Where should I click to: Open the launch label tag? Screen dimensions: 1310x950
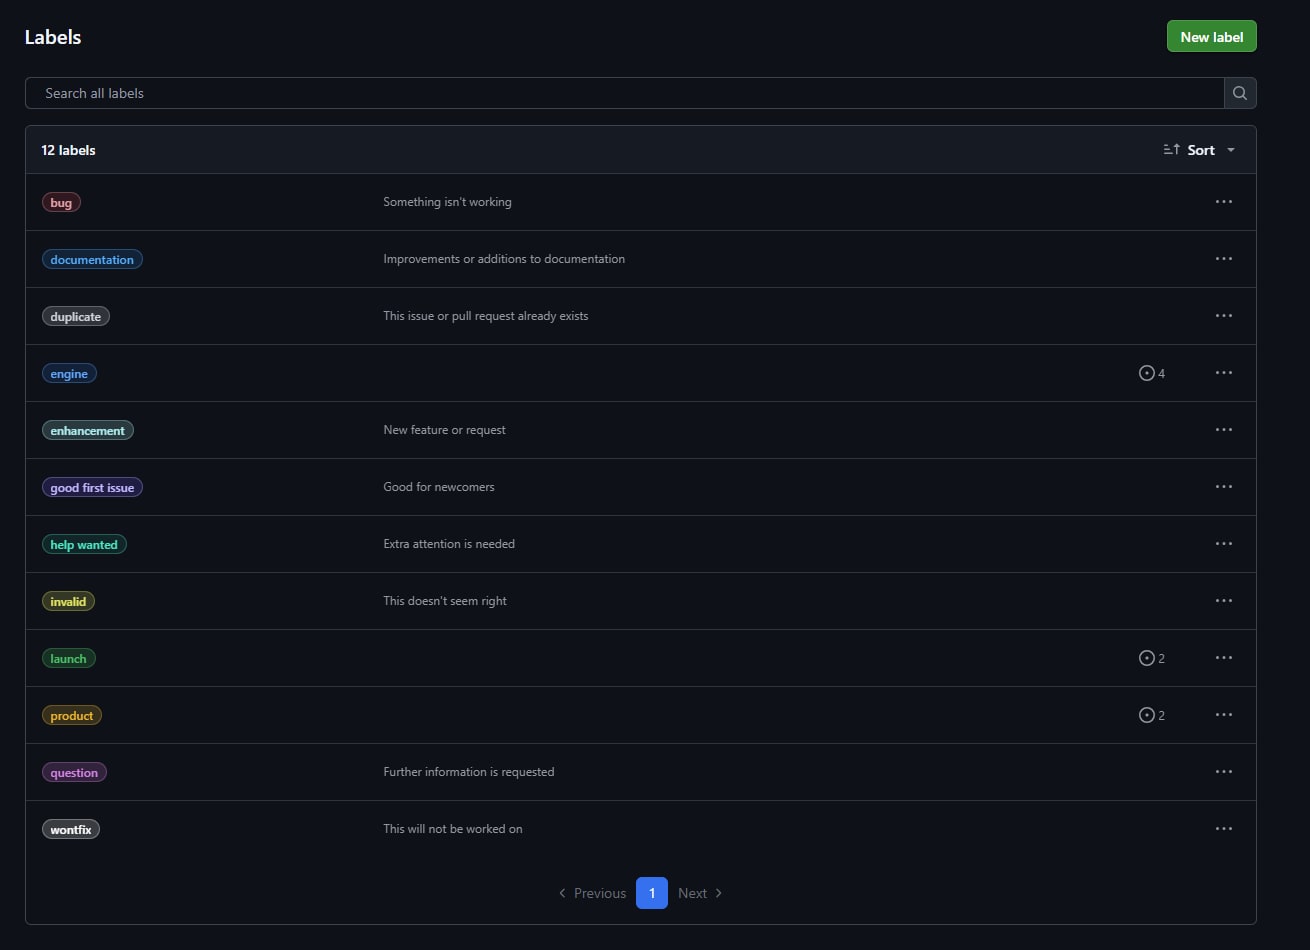click(69, 659)
